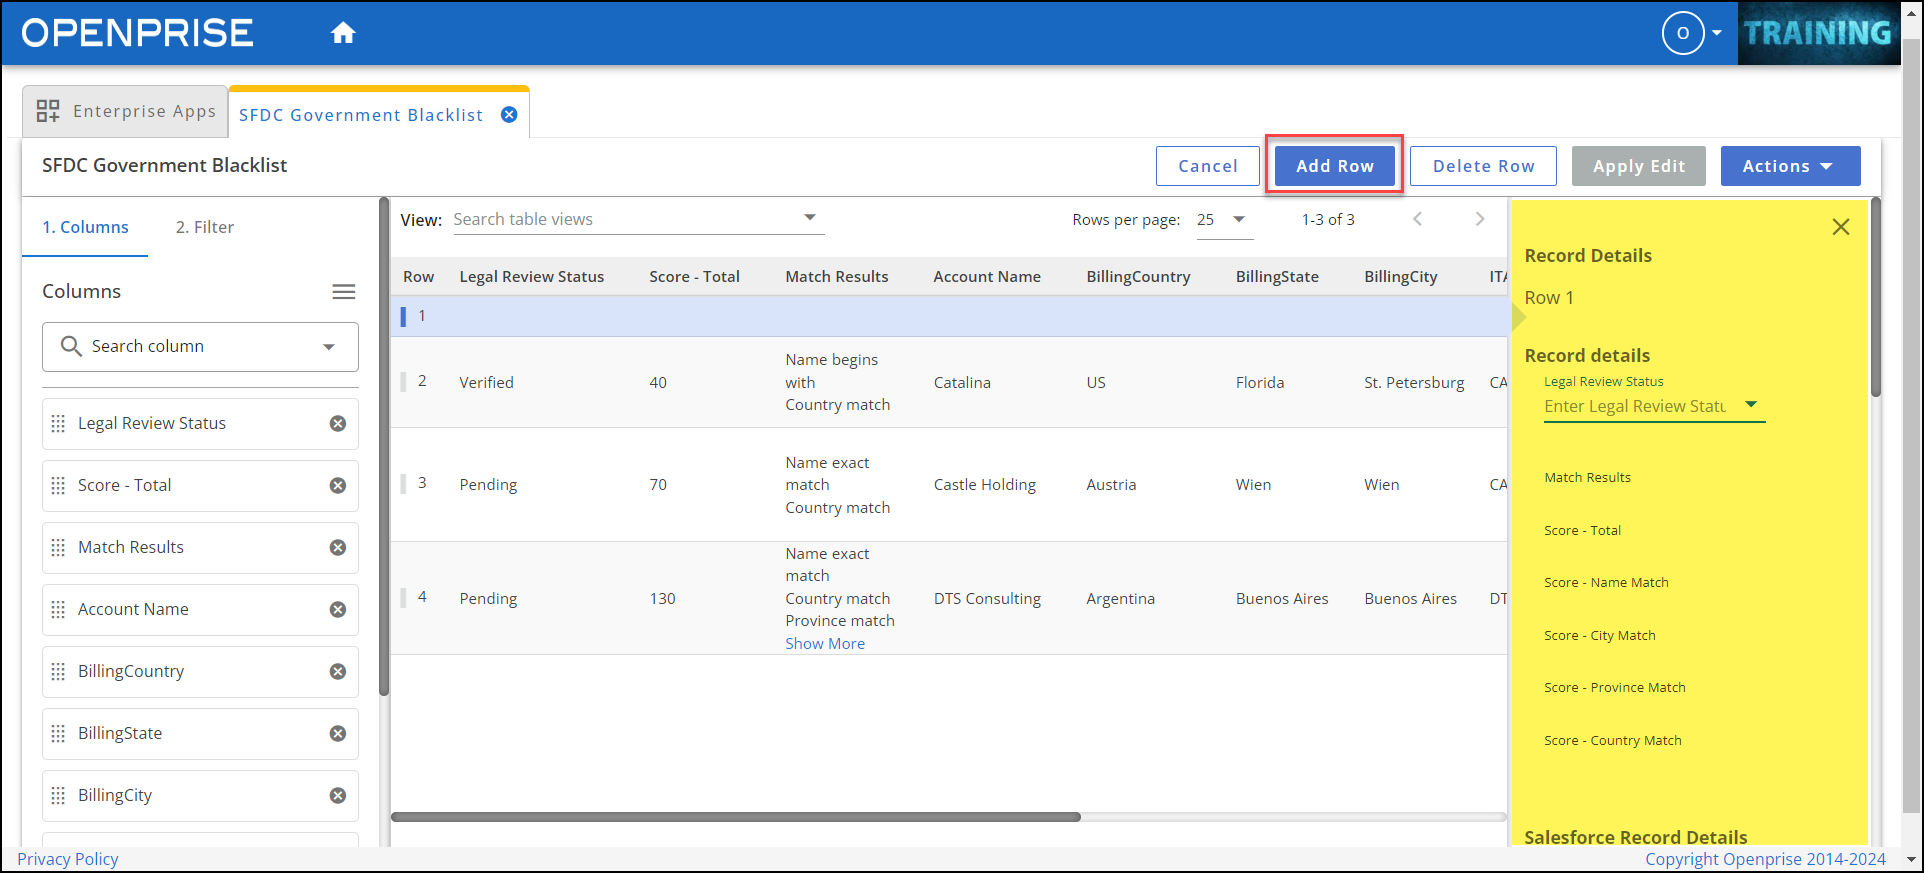1924x873 pixels.
Task: Close the Record Details panel
Action: coord(1840,227)
